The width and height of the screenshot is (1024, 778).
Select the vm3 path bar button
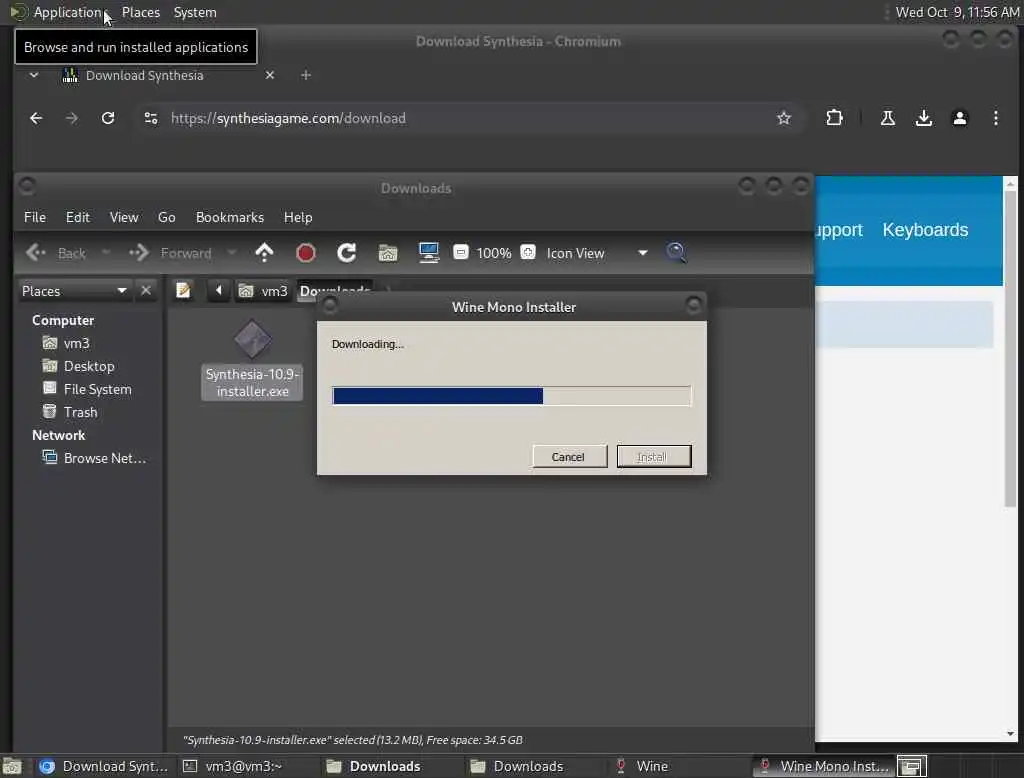263,291
